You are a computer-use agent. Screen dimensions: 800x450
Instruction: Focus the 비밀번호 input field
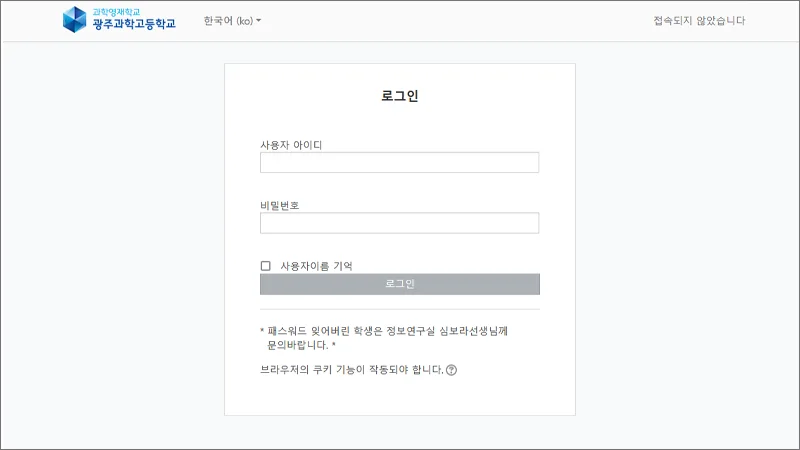(x=399, y=223)
